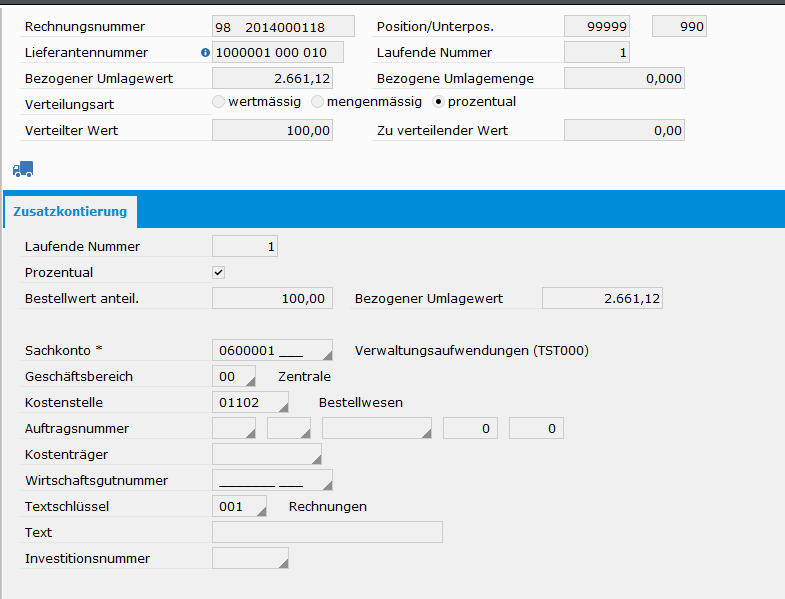The height and width of the screenshot is (599, 785).
Task: Click the lower Bezogener Umlagewert field 2.661,12
Action: coord(602,298)
